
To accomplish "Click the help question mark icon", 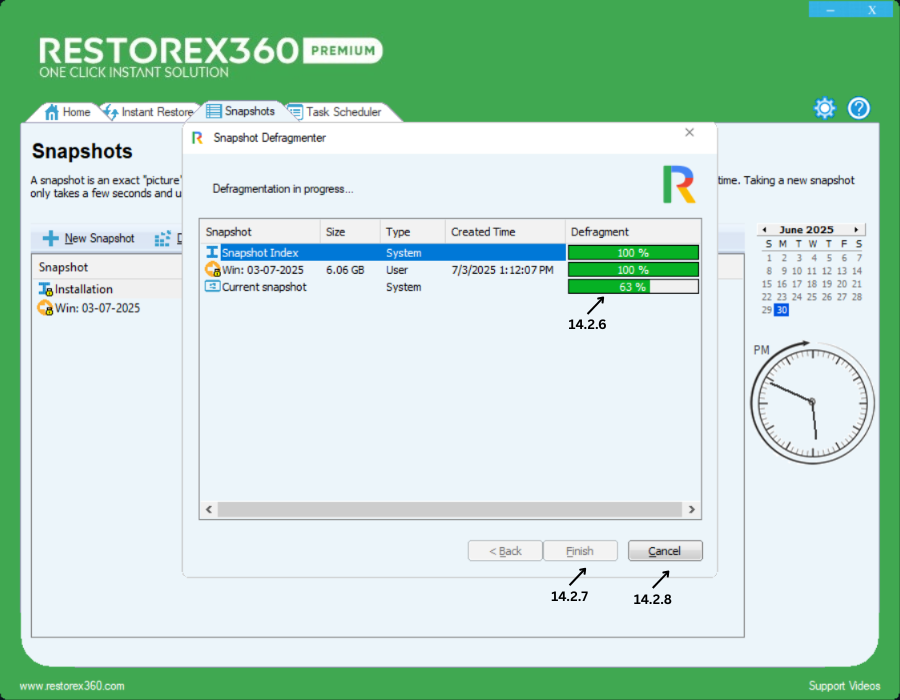I will (859, 109).
